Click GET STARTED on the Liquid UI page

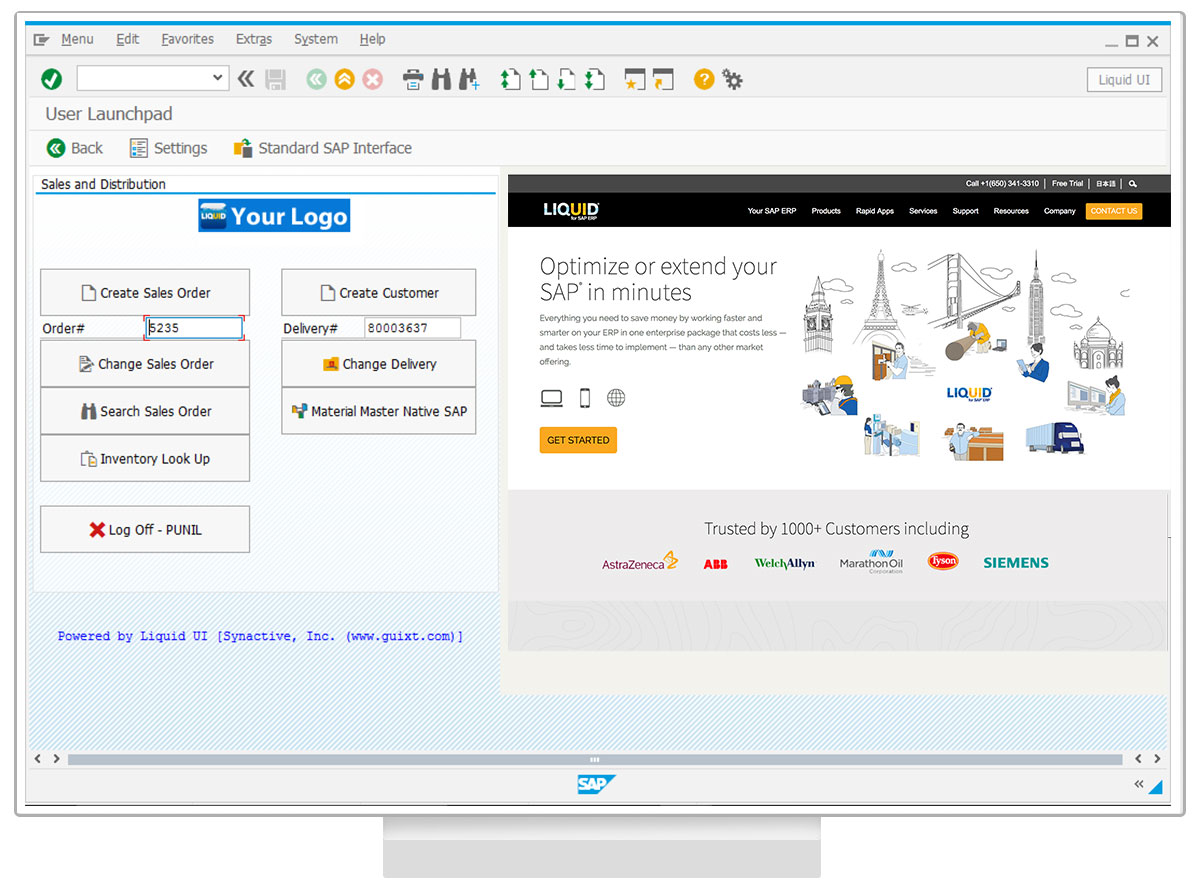click(x=578, y=440)
